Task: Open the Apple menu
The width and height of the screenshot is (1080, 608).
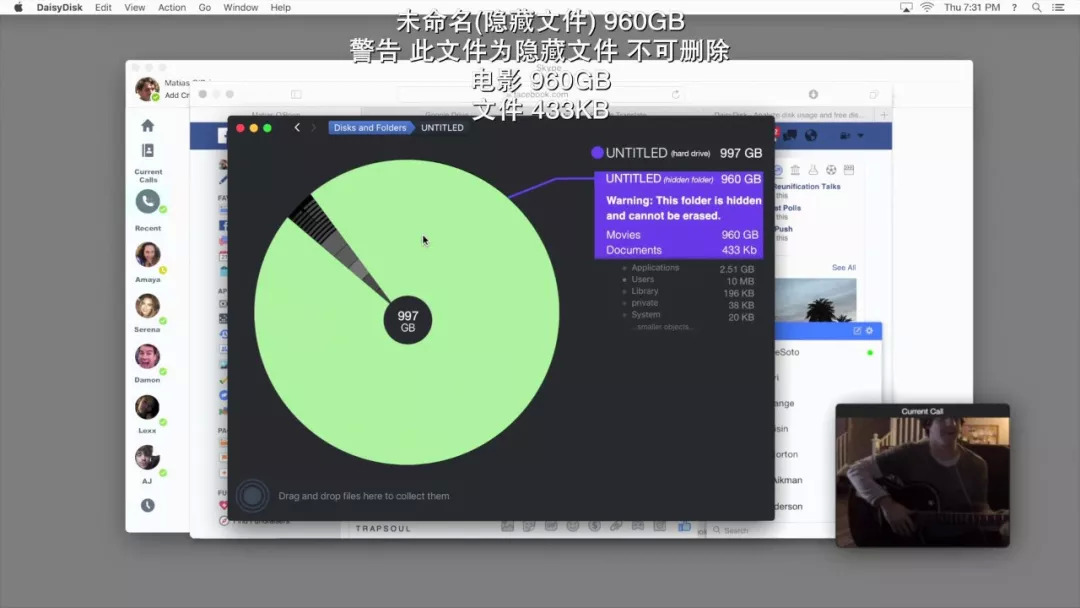Action: 18,8
